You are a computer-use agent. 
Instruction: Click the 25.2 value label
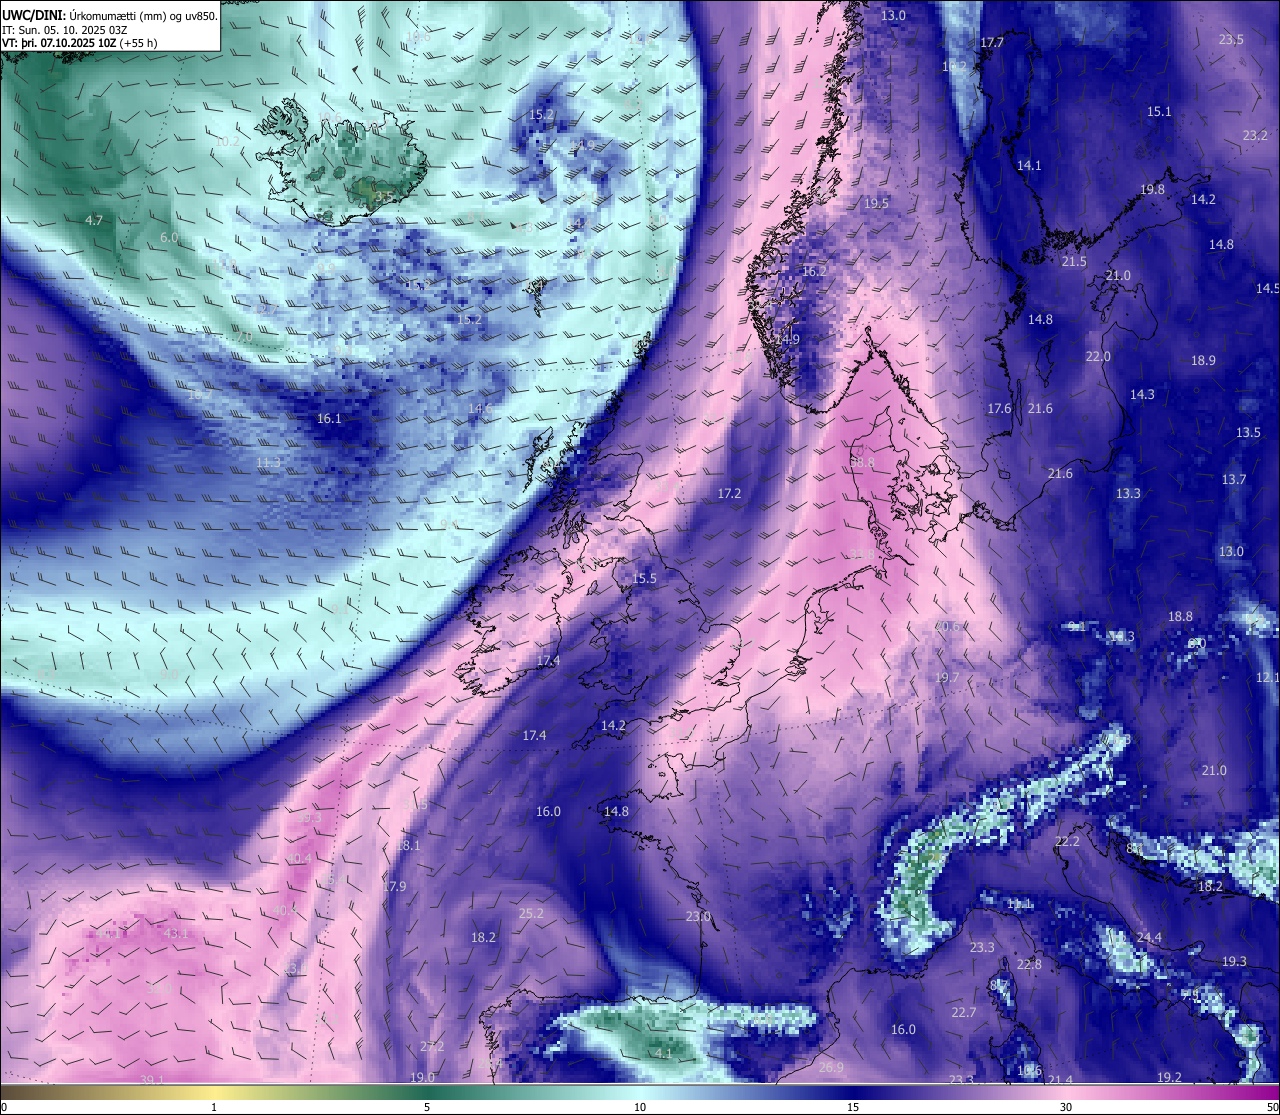531,913
